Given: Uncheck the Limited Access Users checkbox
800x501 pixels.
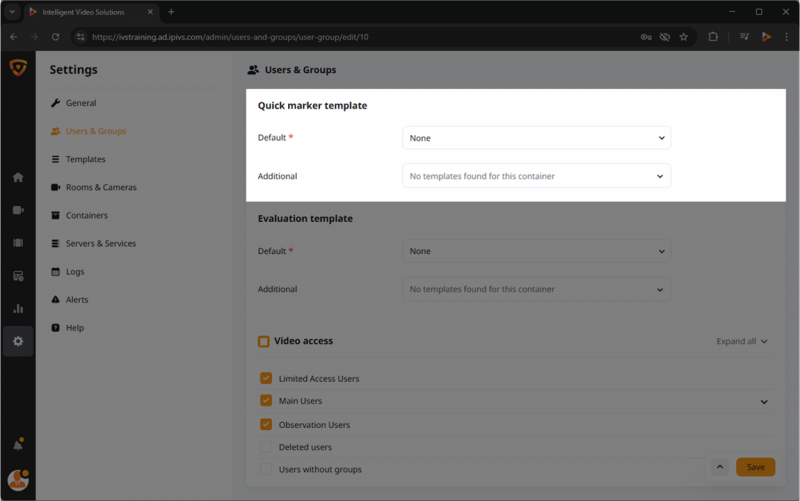Looking at the screenshot, I should 266,378.
